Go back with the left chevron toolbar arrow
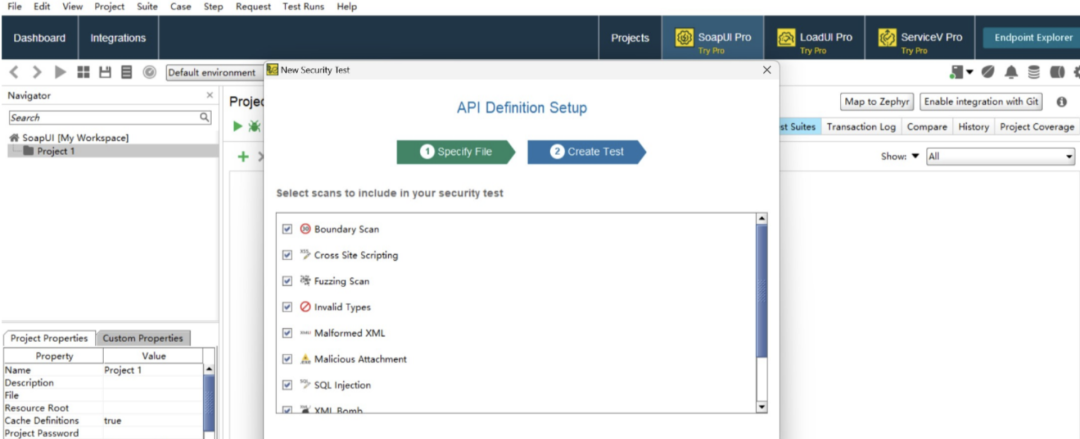This screenshot has height=439, width=1080. coord(14,72)
